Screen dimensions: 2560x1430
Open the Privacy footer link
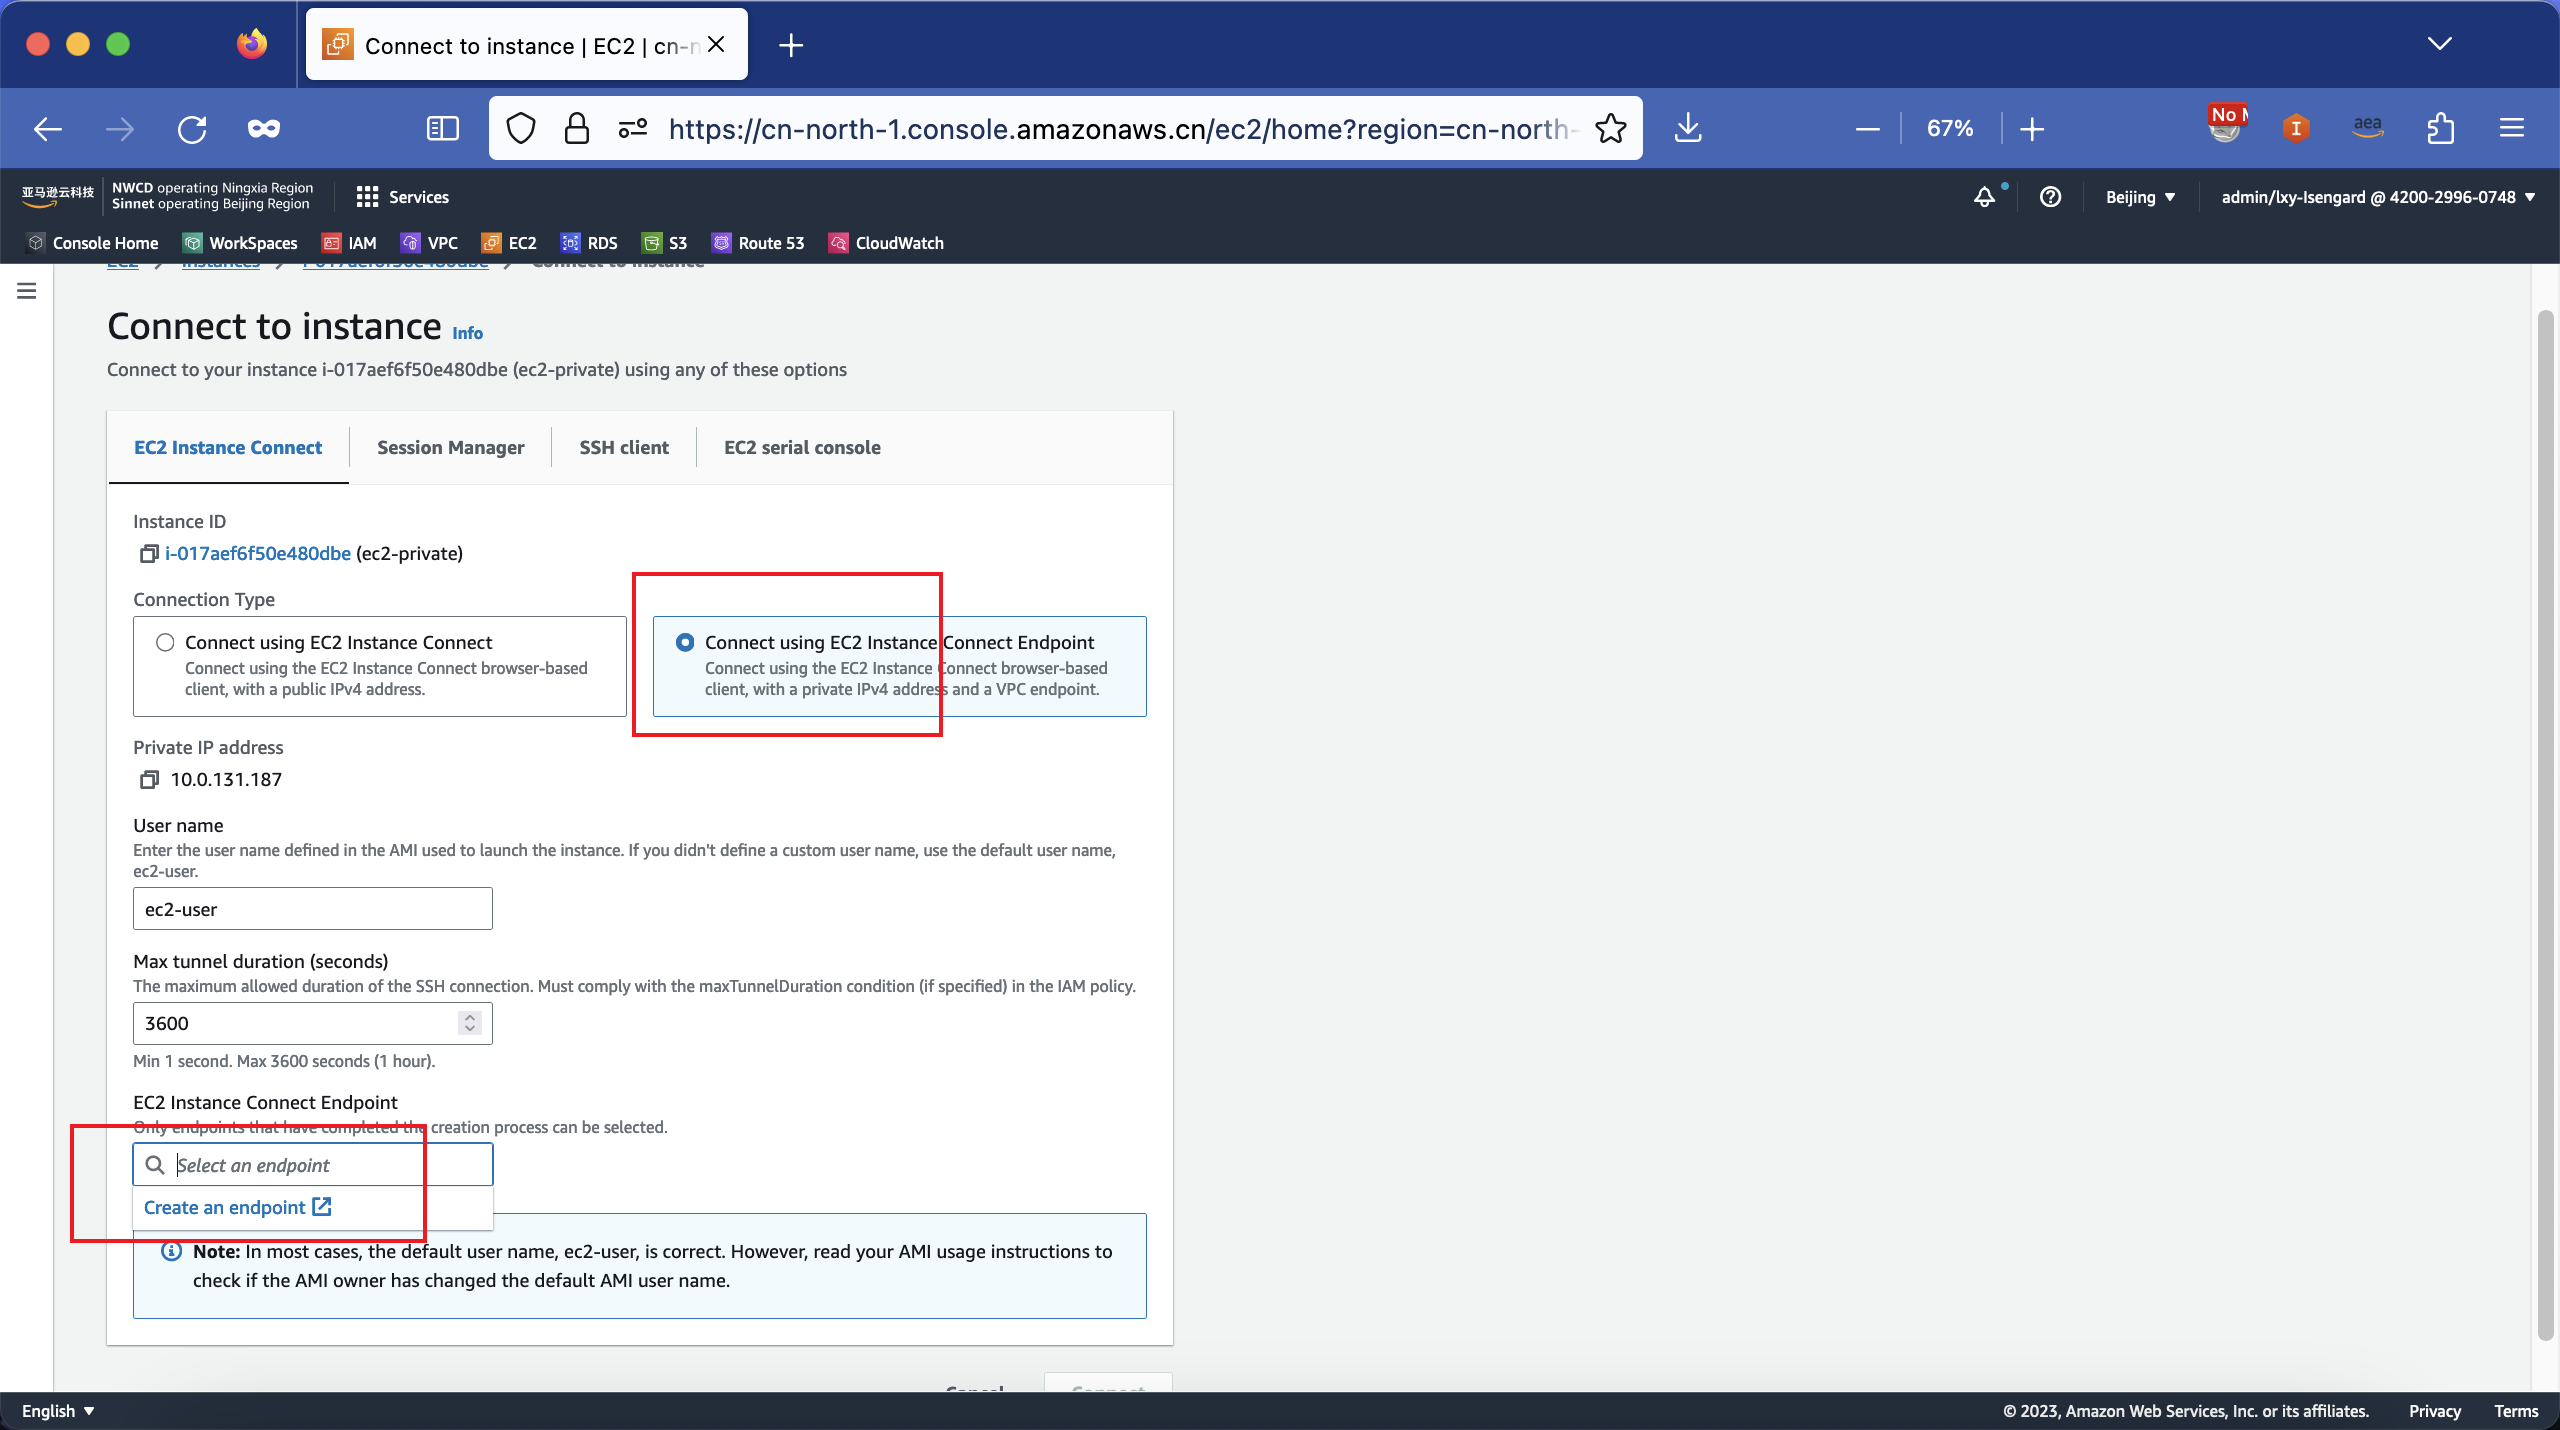pos(2434,1411)
